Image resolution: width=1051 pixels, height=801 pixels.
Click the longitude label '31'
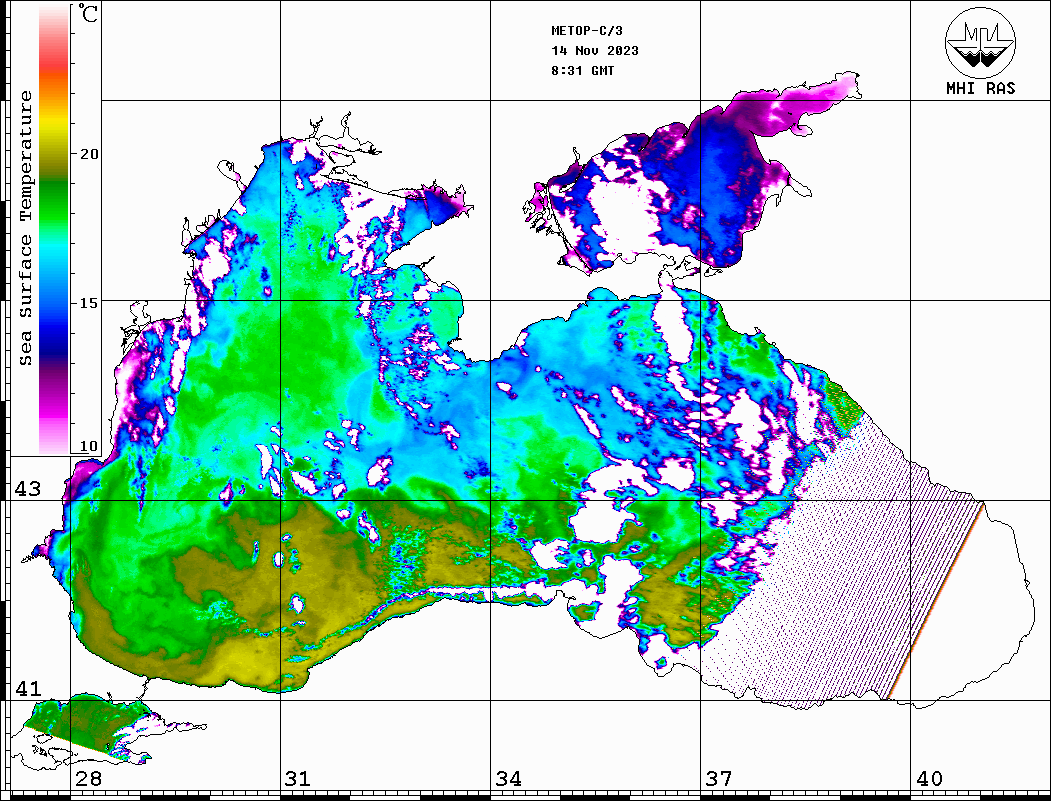click(x=298, y=778)
